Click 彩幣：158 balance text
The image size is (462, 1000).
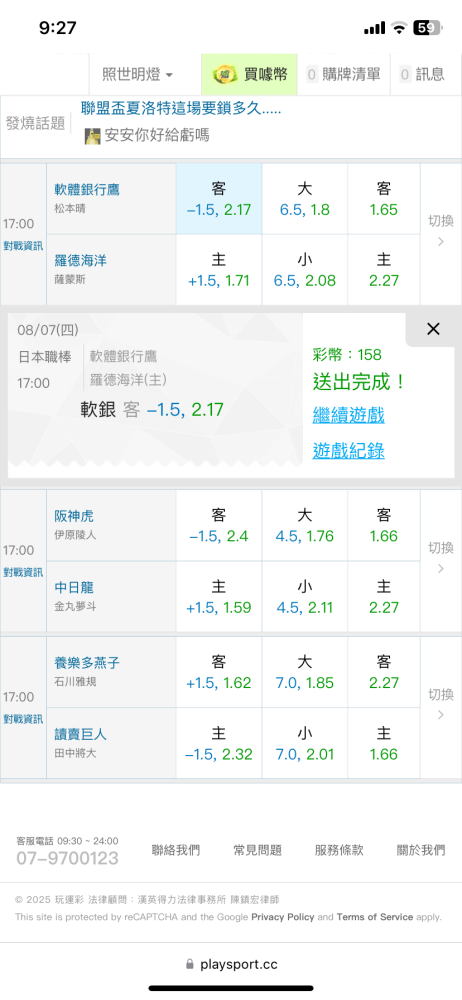coord(349,355)
